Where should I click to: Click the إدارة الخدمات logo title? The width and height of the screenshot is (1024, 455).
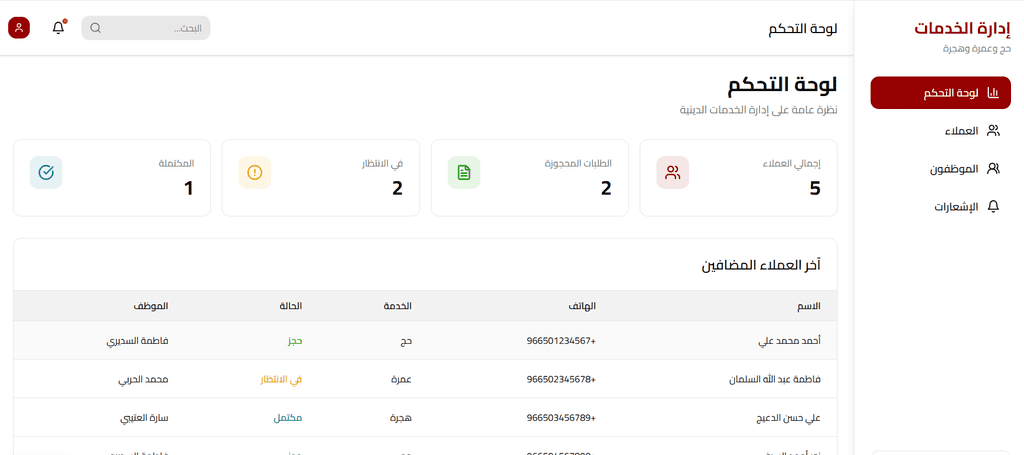962,29
